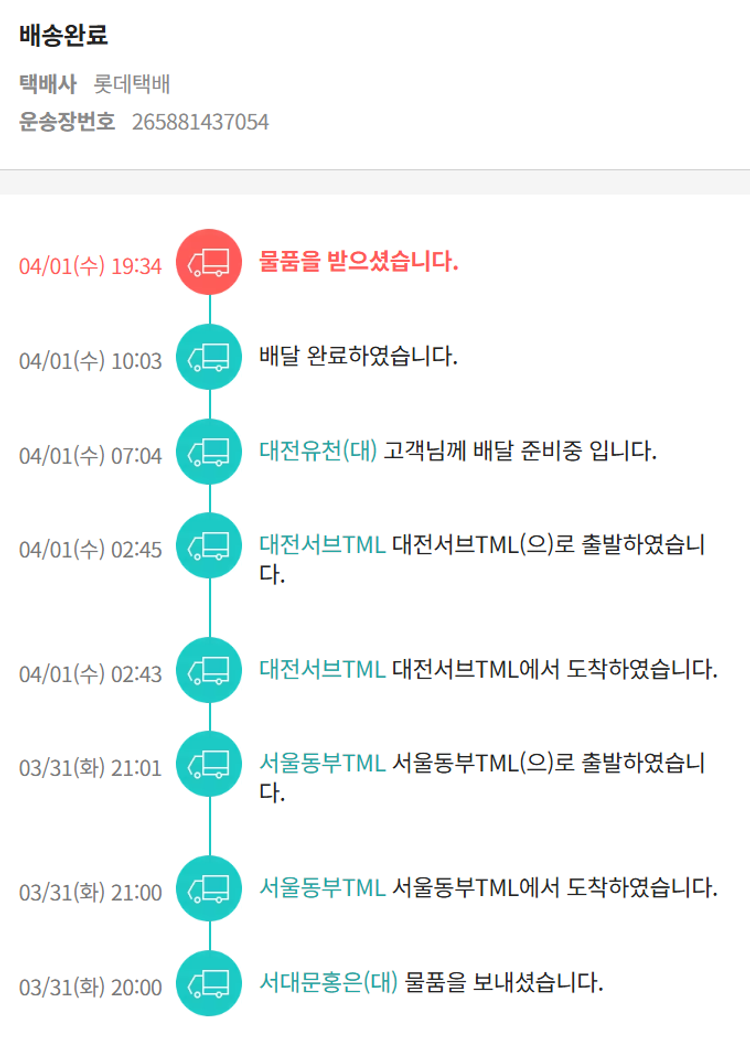
Task: Click the tracking number 265881437054
Action: [x=200, y=122]
